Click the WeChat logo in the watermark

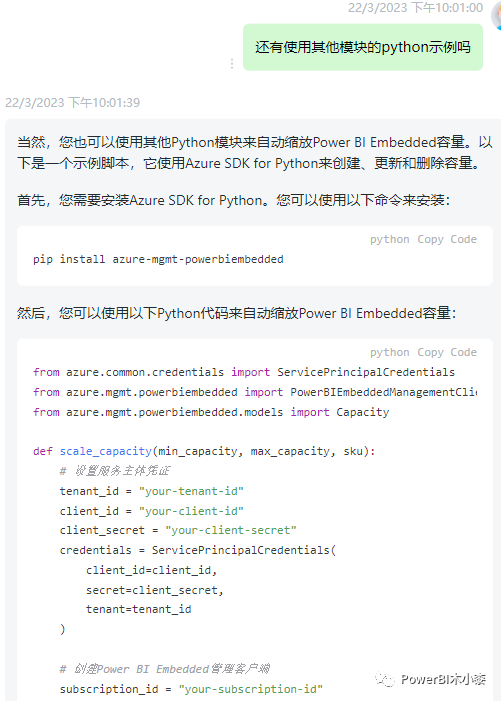pos(385,680)
